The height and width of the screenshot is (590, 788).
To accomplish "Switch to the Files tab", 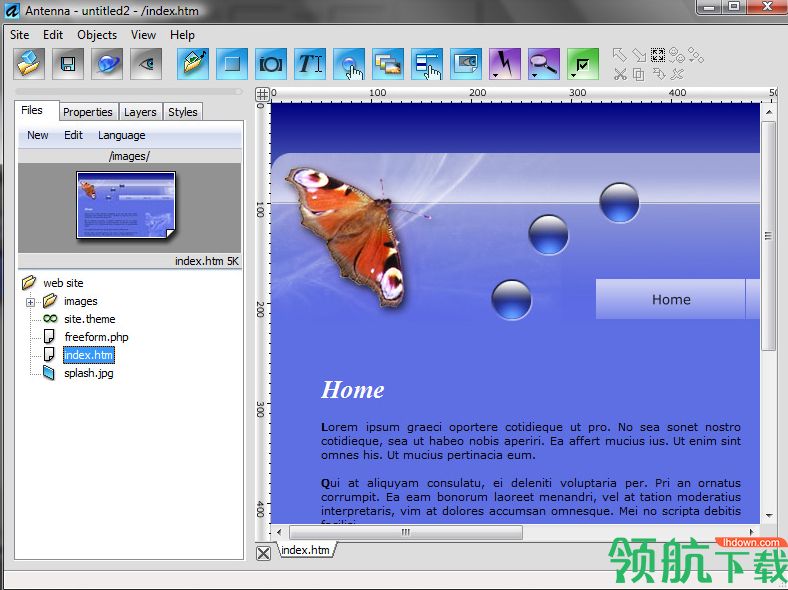I will pos(32,110).
